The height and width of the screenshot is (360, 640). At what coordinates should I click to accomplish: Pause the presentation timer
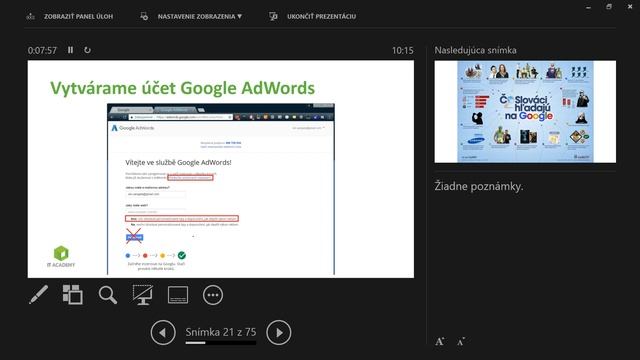71,50
